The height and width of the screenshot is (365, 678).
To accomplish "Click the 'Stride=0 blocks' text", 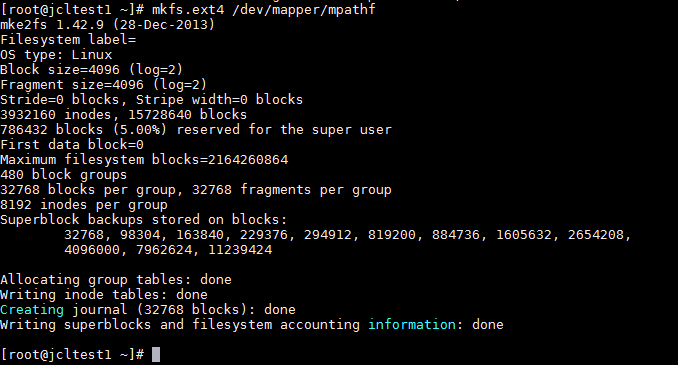I will click(x=60, y=99).
